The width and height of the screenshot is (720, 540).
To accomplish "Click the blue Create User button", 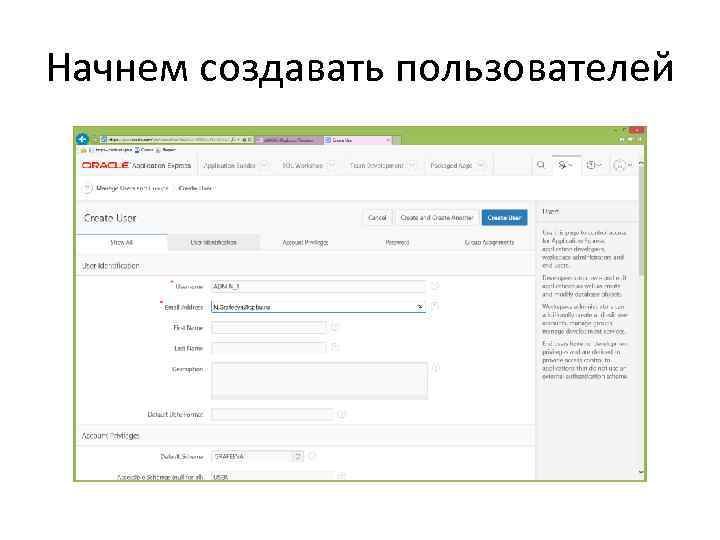I will 504,218.
